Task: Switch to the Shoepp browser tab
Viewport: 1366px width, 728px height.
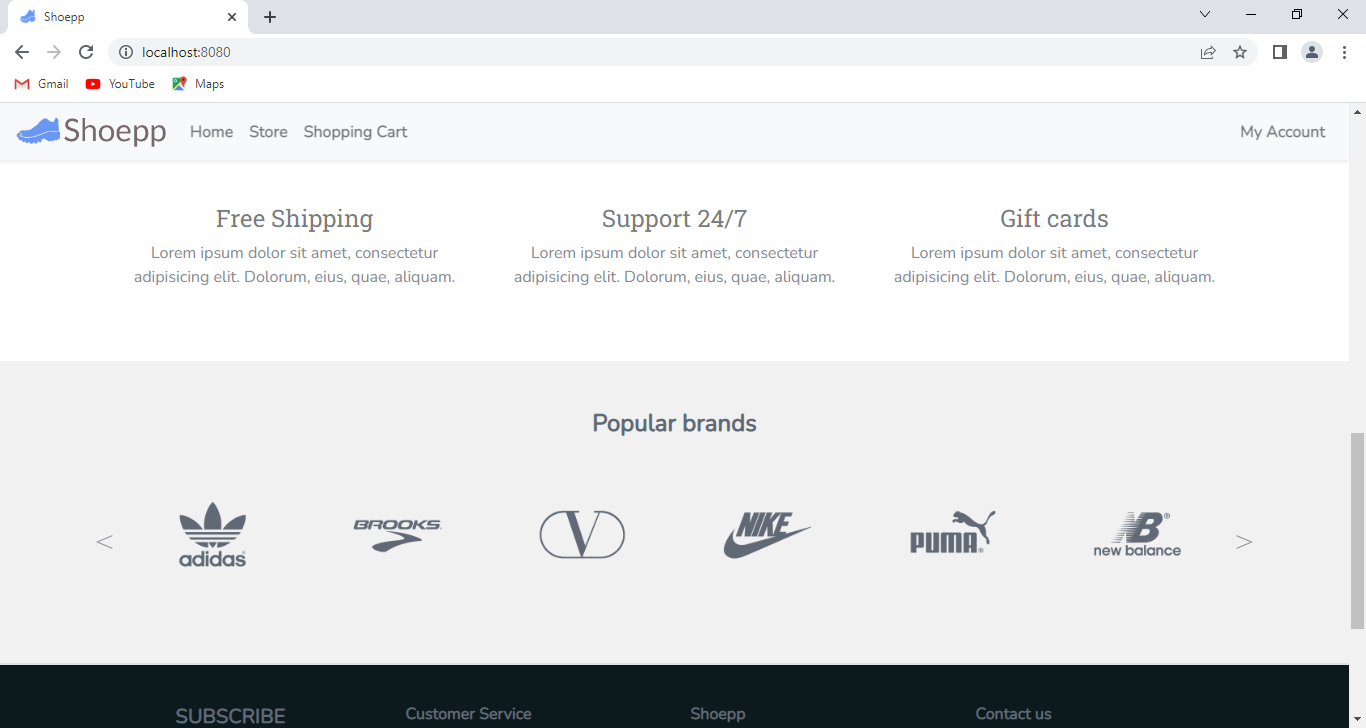Action: pyautogui.click(x=120, y=16)
